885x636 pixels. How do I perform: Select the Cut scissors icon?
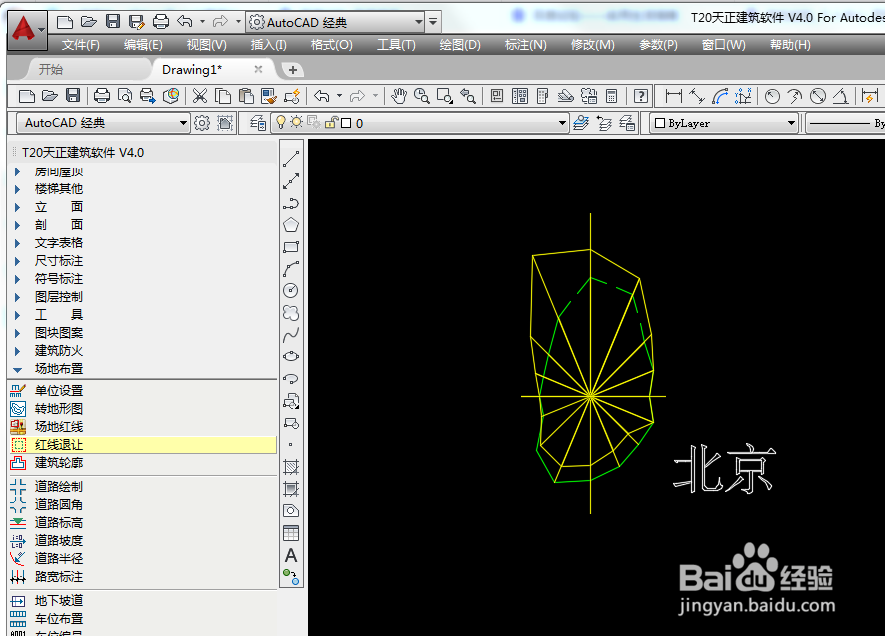tap(199, 96)
